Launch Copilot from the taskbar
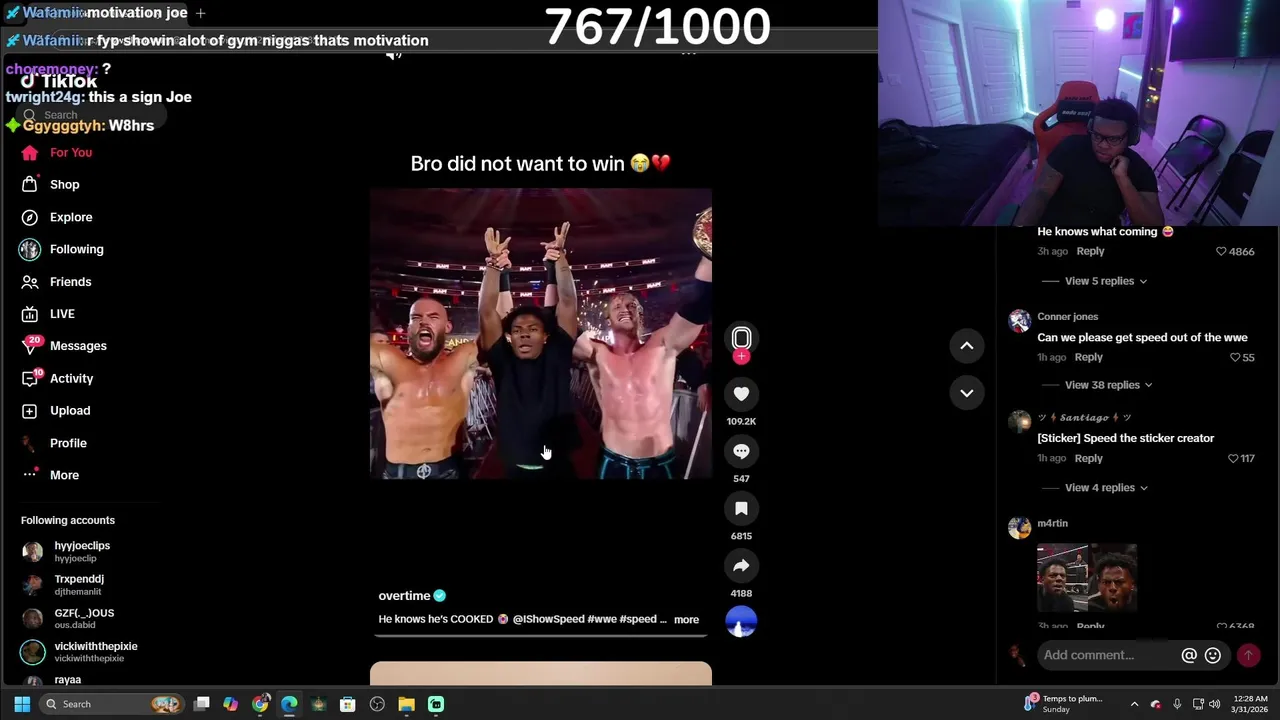Screen dimensions: 1280x720 click(x=231, y=704)
